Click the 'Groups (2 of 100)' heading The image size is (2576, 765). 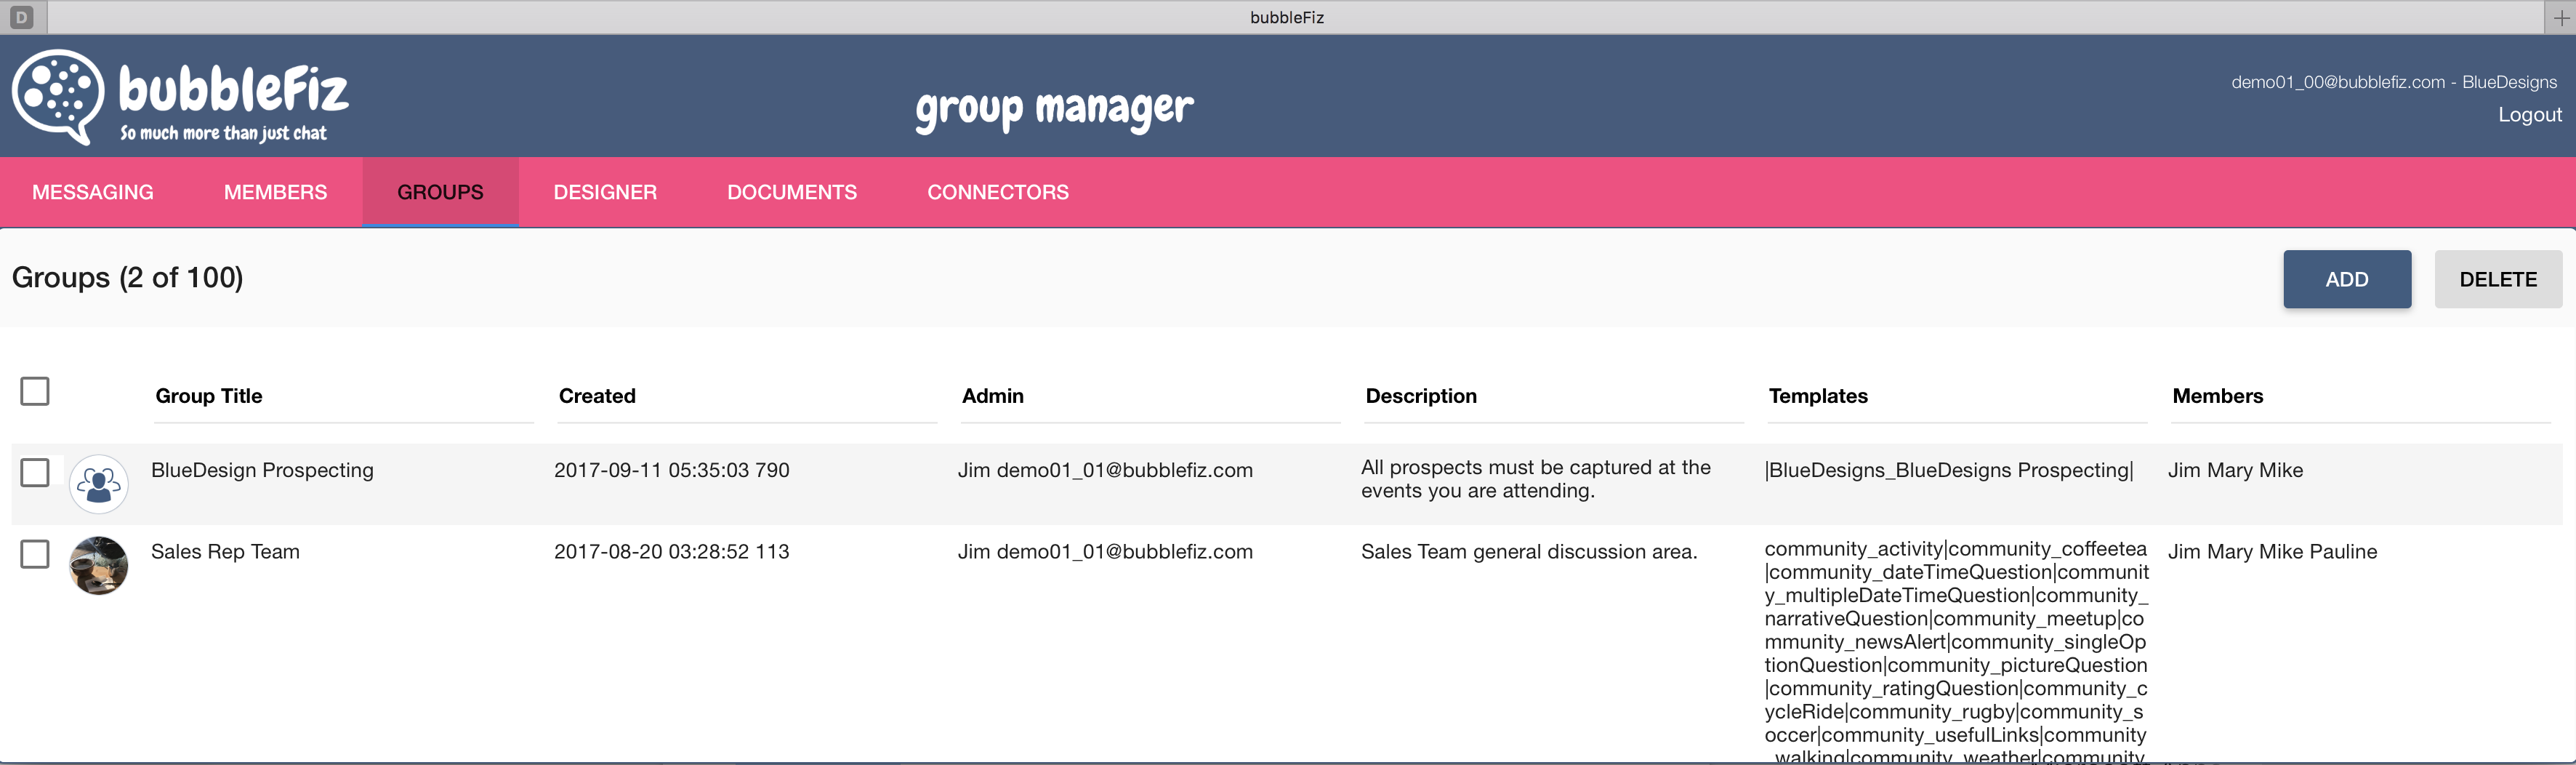point(127,277)
